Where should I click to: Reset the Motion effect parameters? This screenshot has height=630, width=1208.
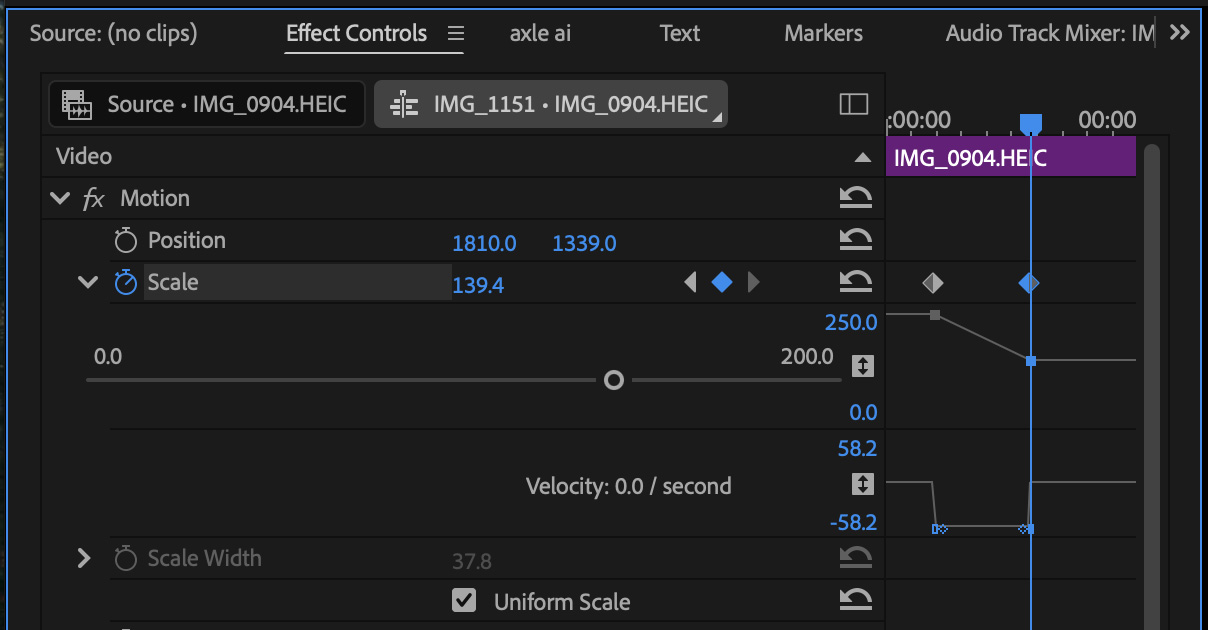point(855,198)
